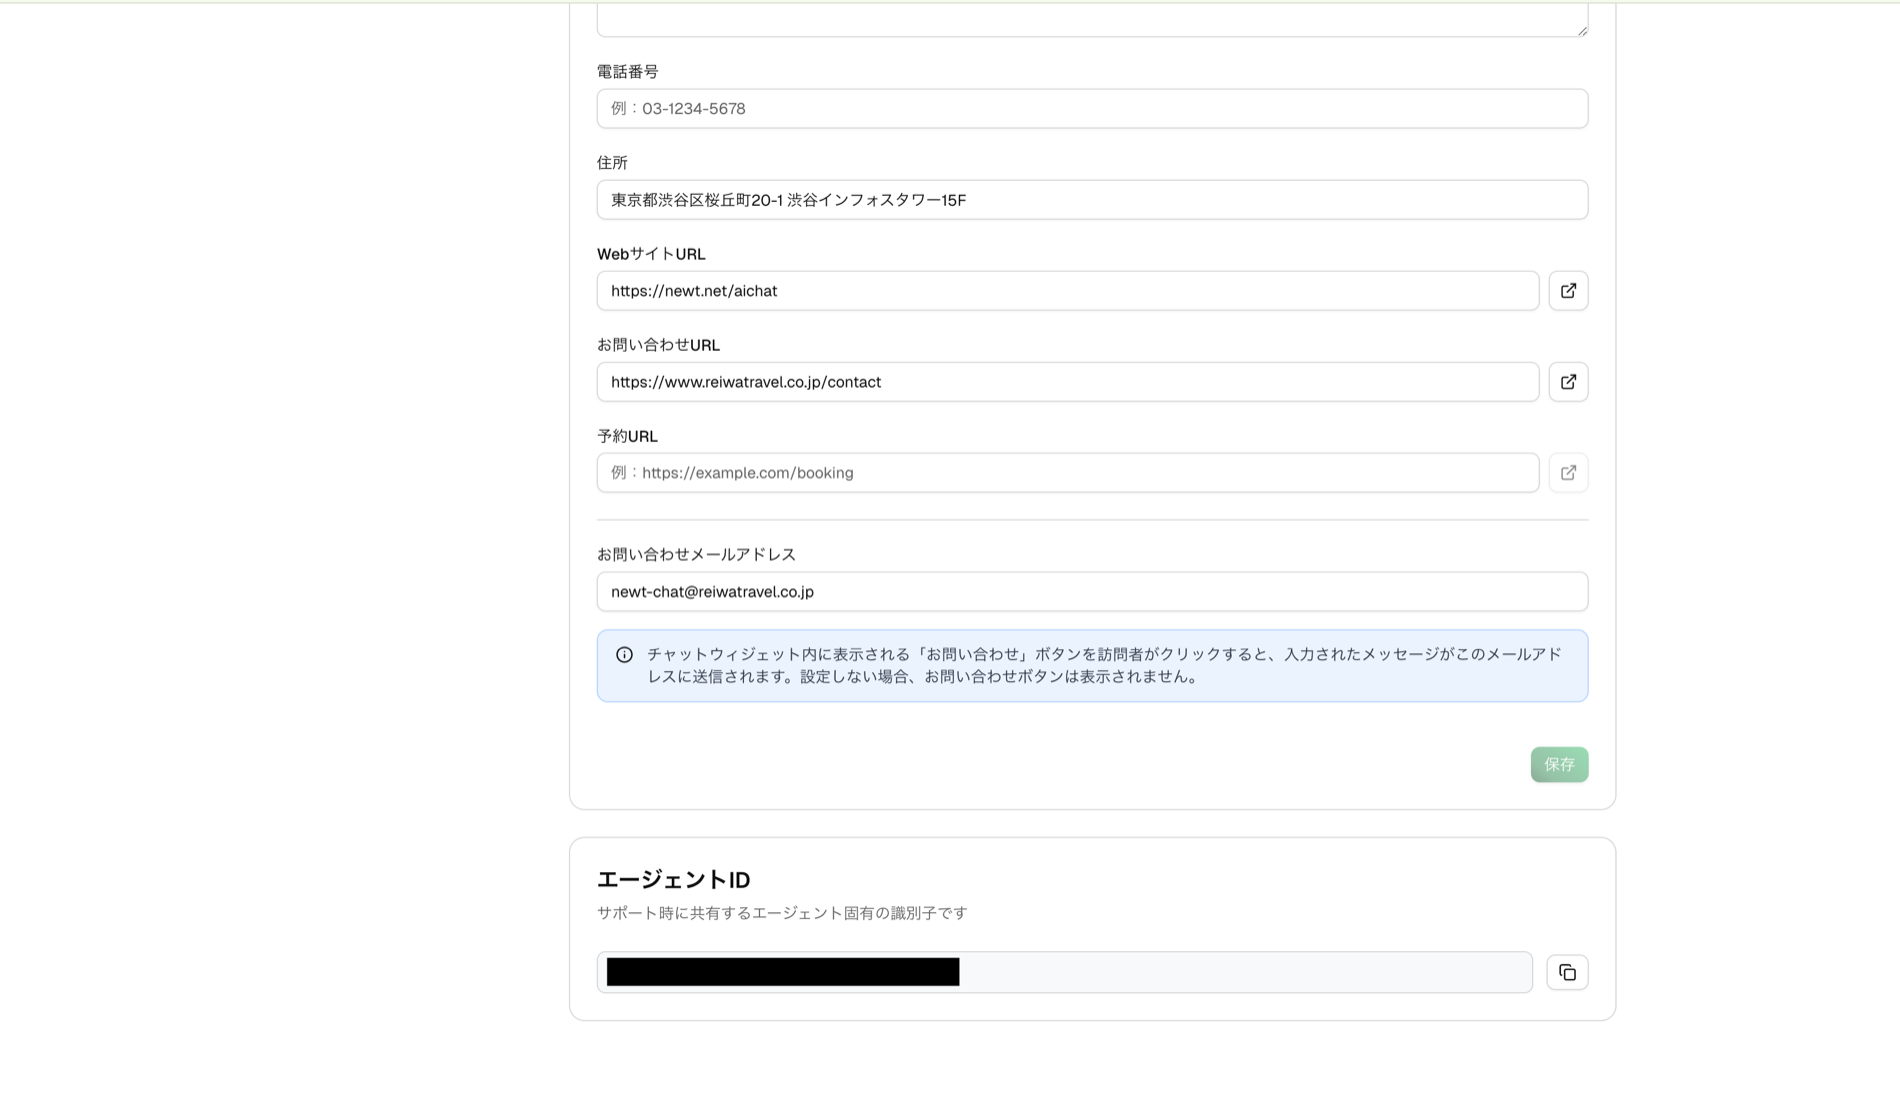The image size is (1900, 1093).
Task: Click the copy button next to the agent ID field
Action: pyautogui.click(x=1567, y=972)
